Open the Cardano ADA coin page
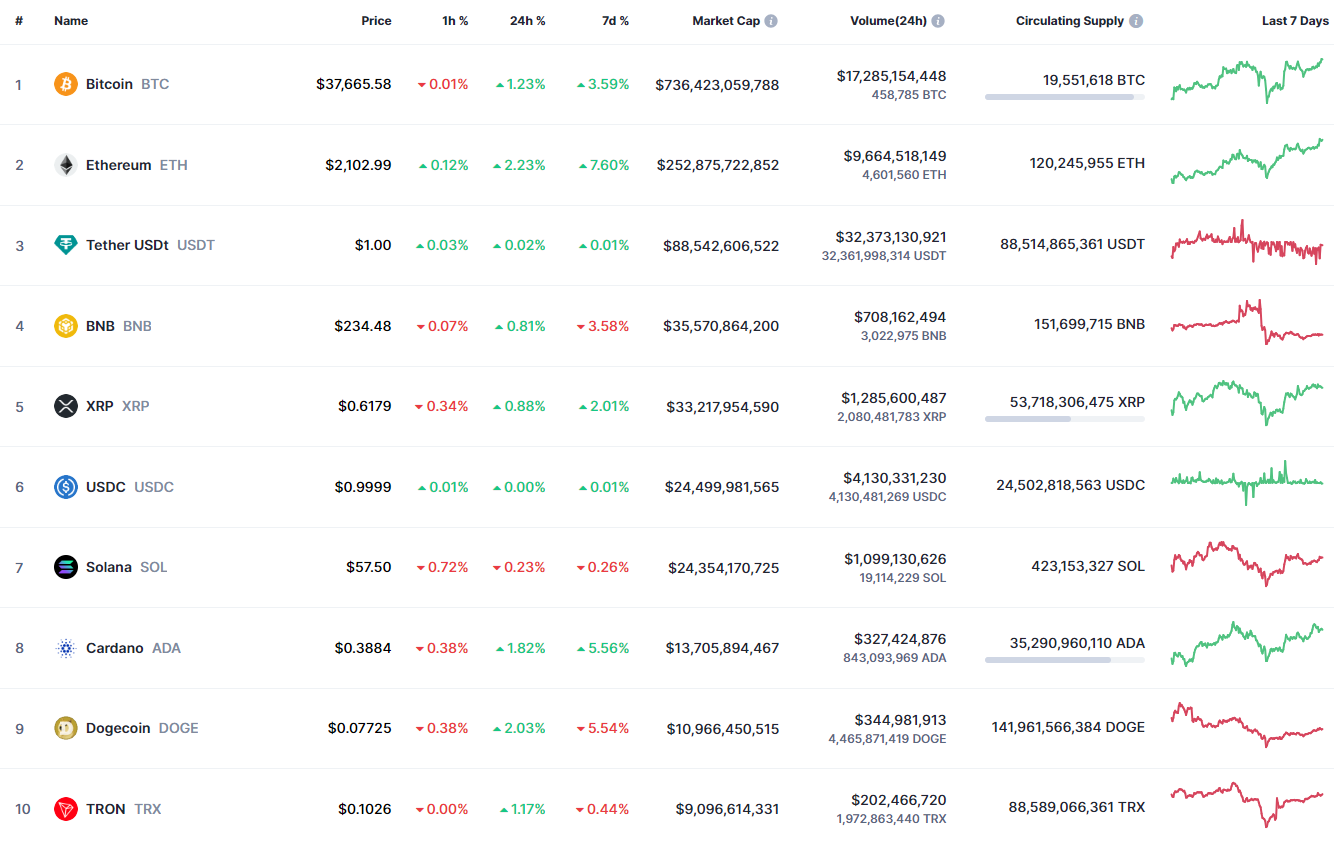Viewport: 1334px width, 841px height. pyautogui.click(x=115, y=648)
